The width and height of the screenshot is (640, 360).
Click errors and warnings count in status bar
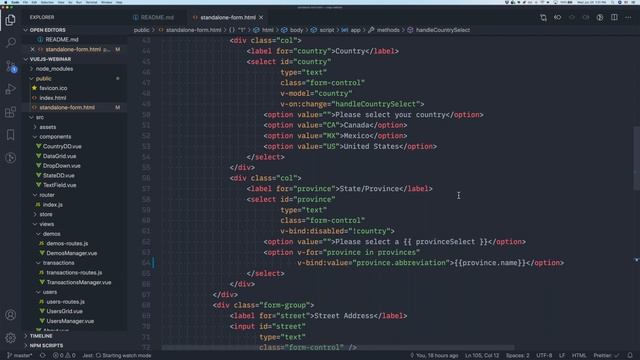tap(64, 356)
